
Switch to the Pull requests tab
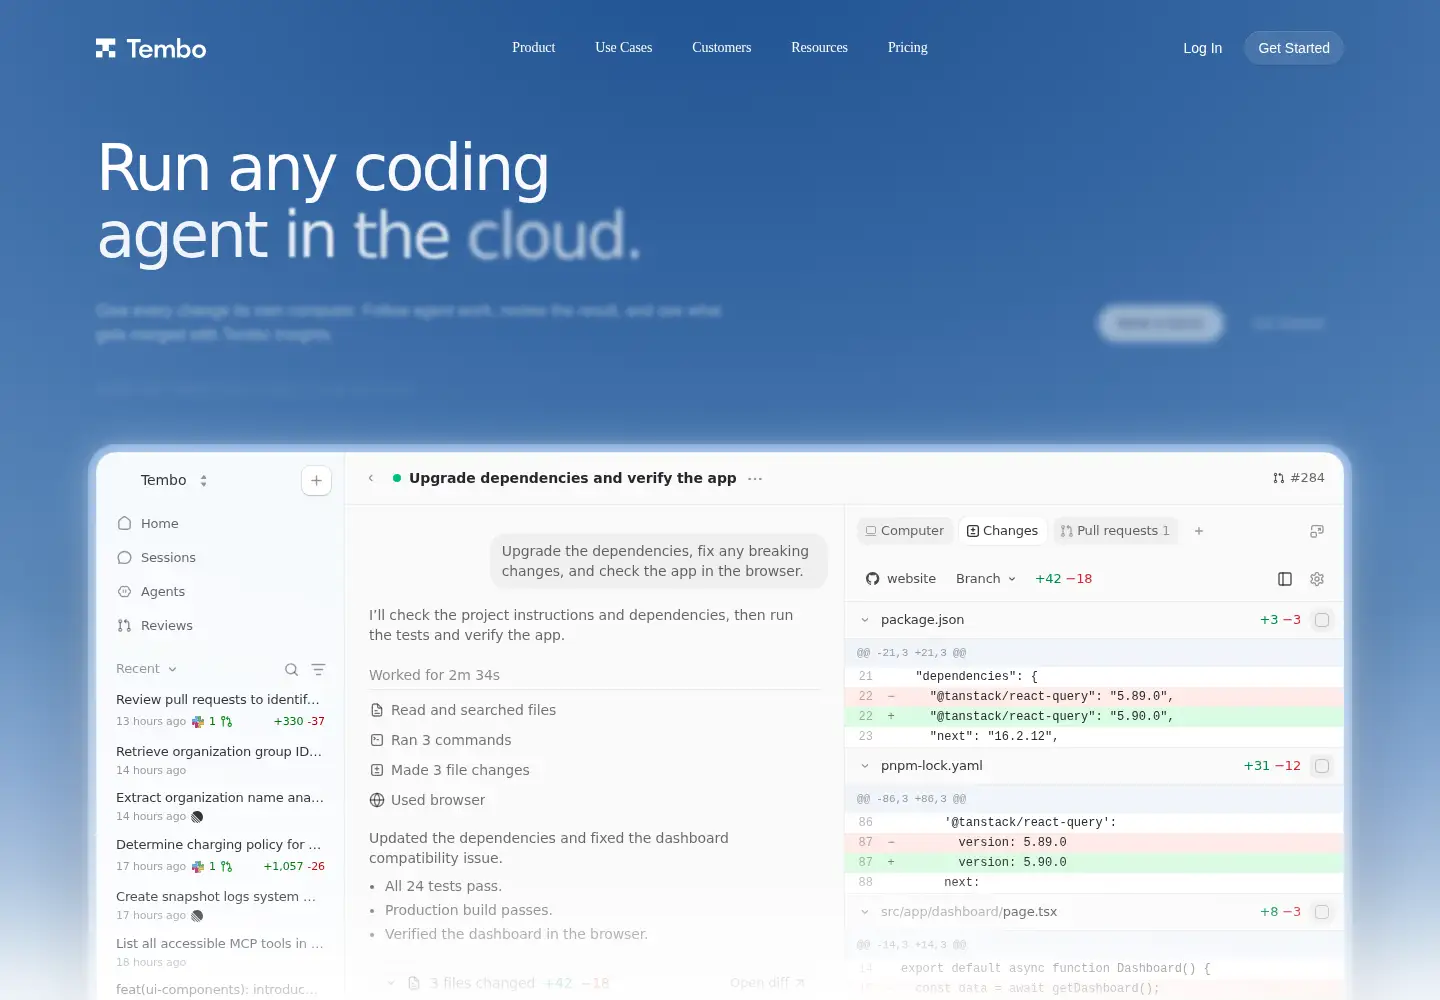1115,531
